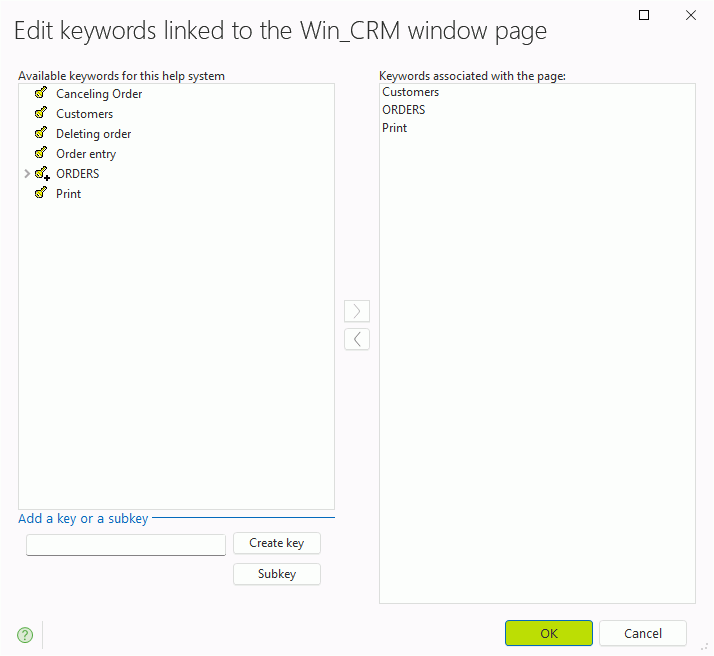Select Canceling Order in available keywords
The height and width of the screenshot is (656, 714).
[x=99, y=94]
